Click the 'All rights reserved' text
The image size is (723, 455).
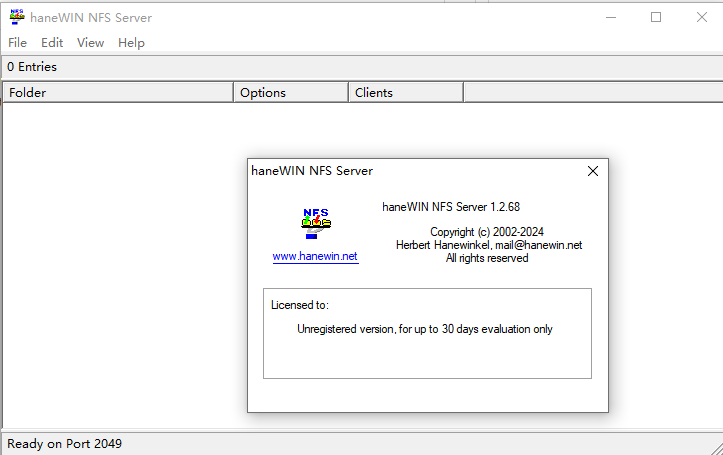pos(487,258)
